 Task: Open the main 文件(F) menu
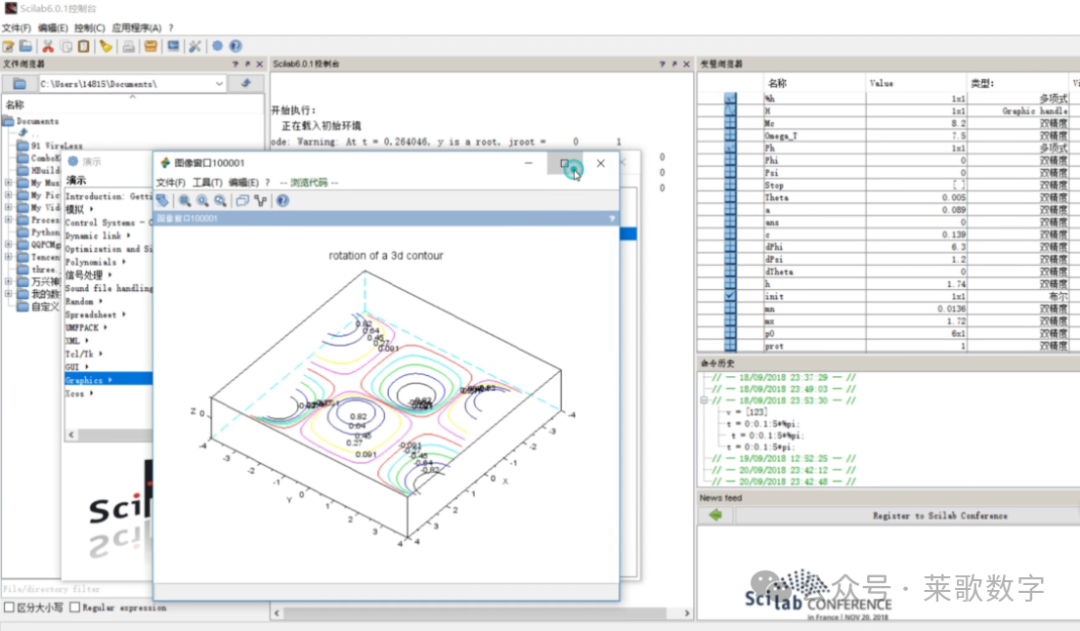tap(17, 28)
